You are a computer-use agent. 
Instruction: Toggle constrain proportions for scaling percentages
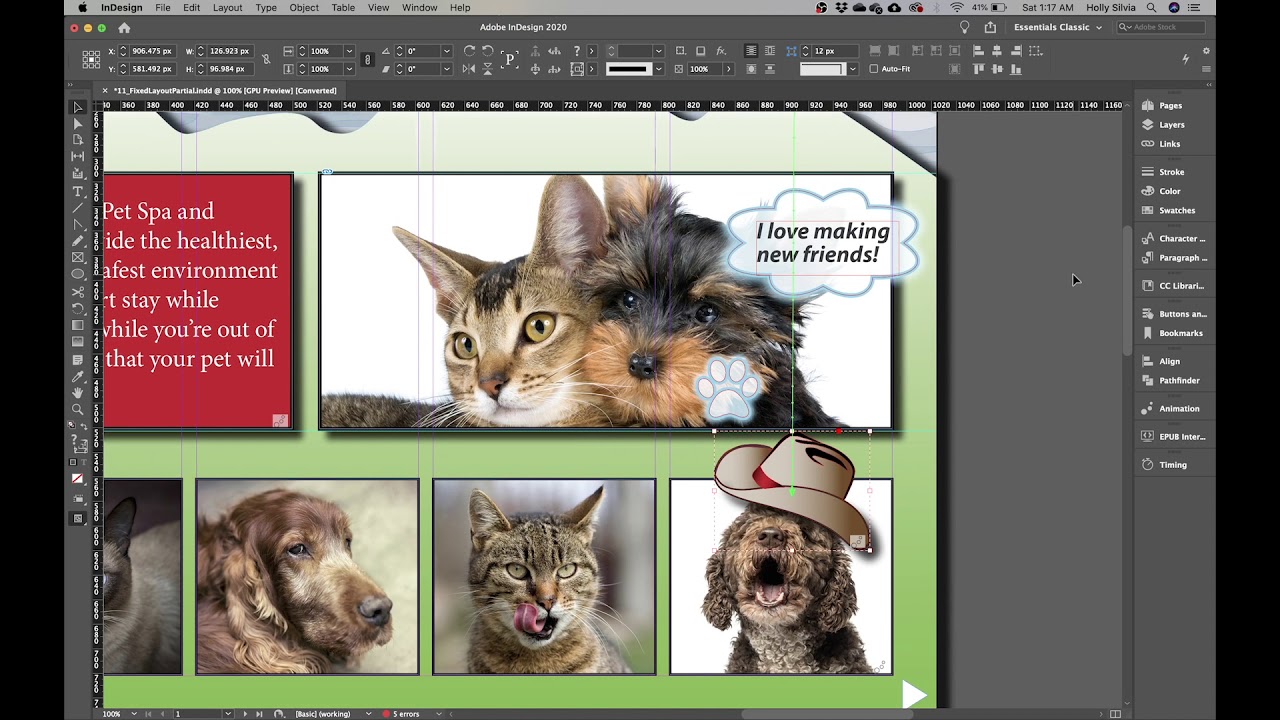click(367, 60)
